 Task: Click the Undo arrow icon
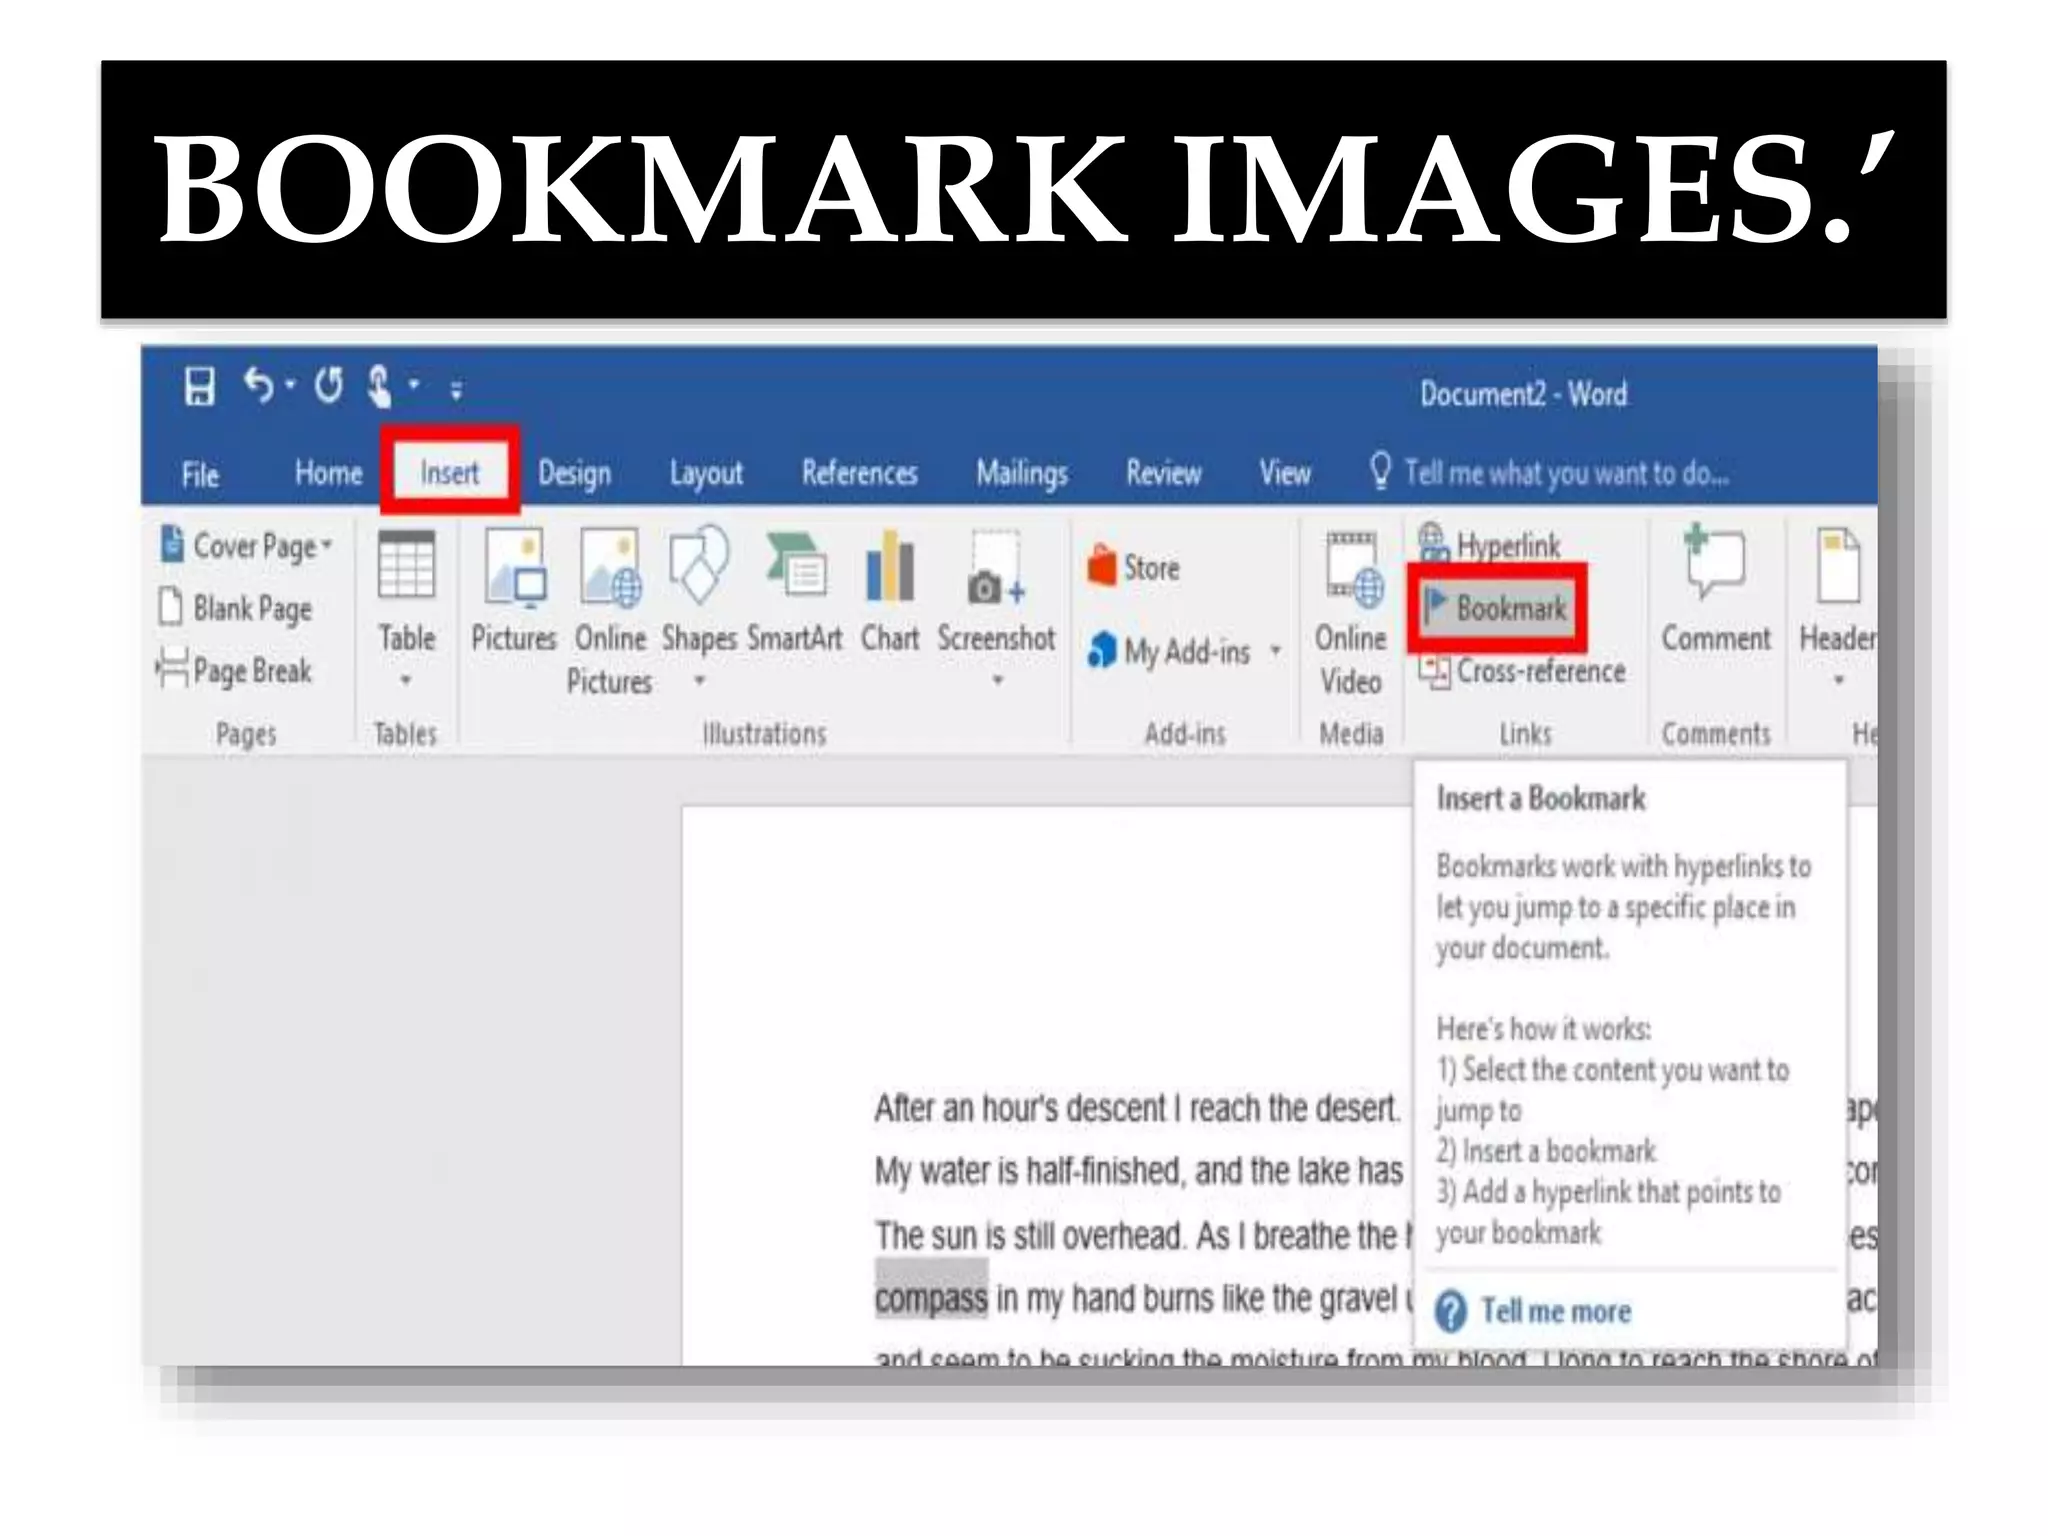coord(259,384)
